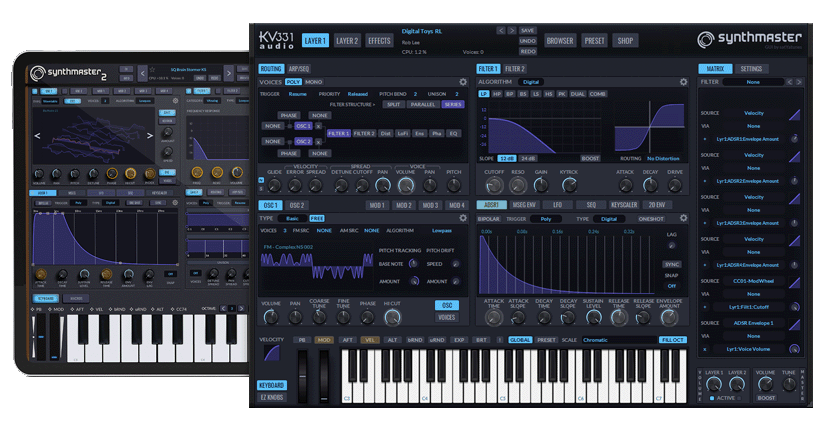Go to the next preset arrow
Image resolution: width=828 pixels, height=426 pixels.
512,31
